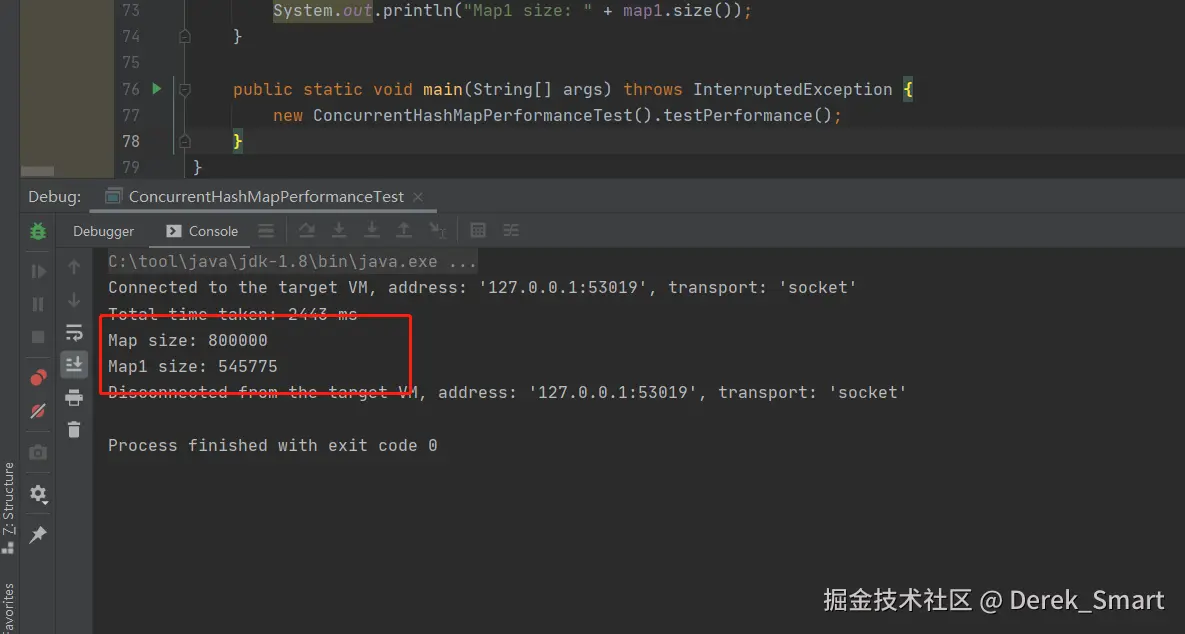Step over the current line
This screenshot has width=1185, height=634.
tap(306, 231)
